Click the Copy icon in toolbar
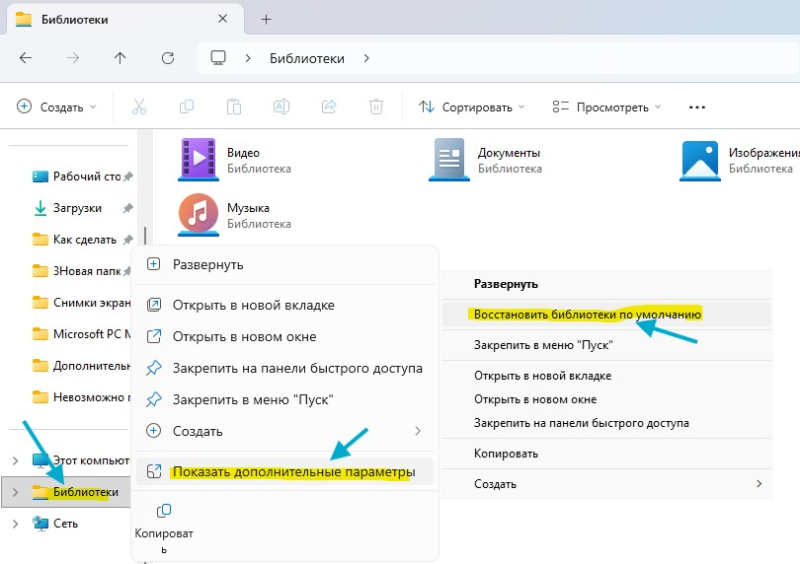 tap(187, 107)
